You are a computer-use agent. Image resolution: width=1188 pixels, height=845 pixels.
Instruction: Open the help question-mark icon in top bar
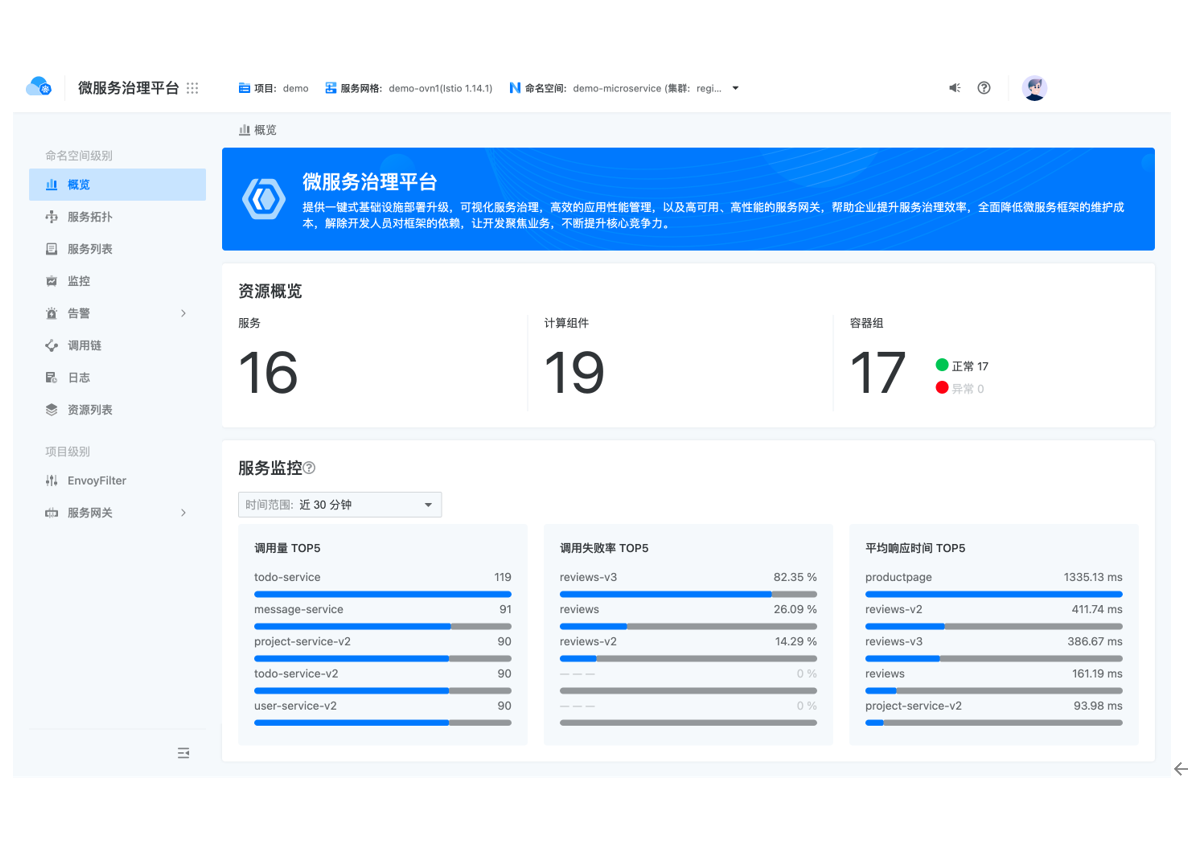click(984, 88)
